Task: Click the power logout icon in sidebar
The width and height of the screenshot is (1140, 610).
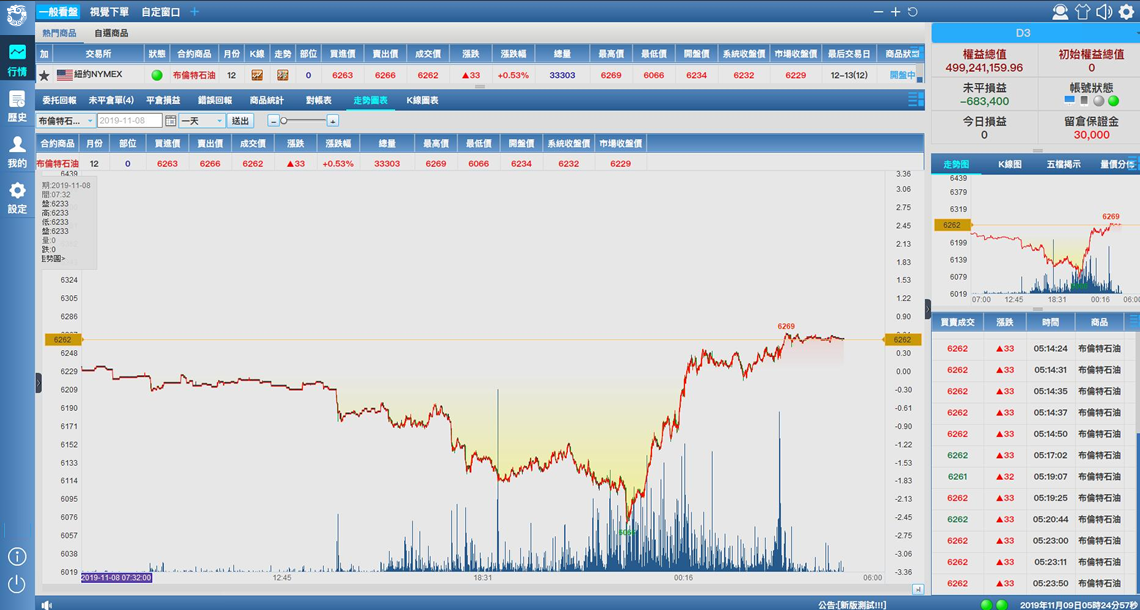Action: tap(17, 584)
